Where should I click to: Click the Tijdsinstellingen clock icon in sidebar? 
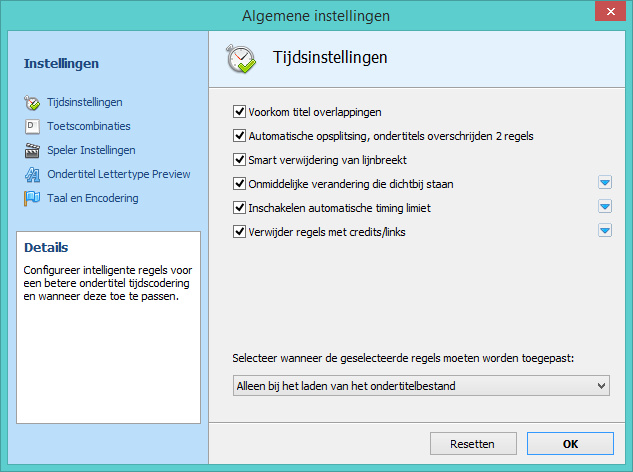(x=31, y=102)
